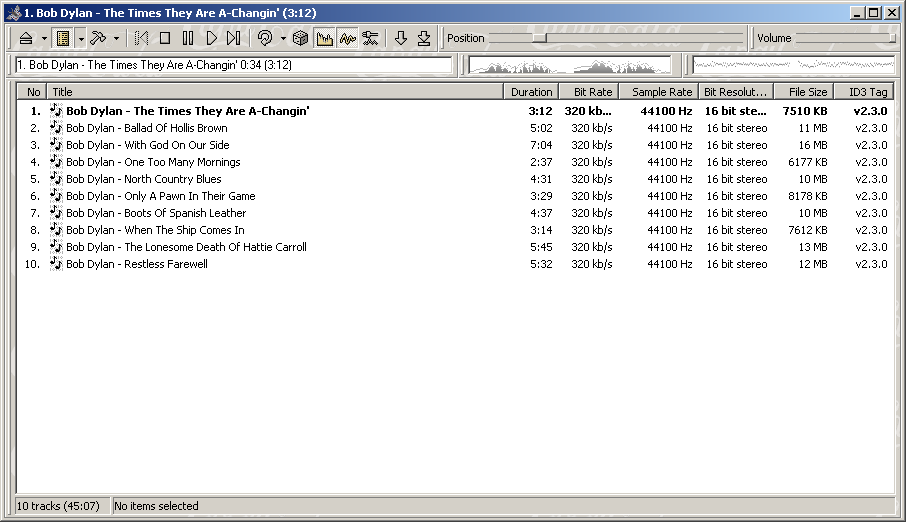Viewport: 906px width, 522px height.
Task: Click the Volume slider thumb
Action: point(892,38)
